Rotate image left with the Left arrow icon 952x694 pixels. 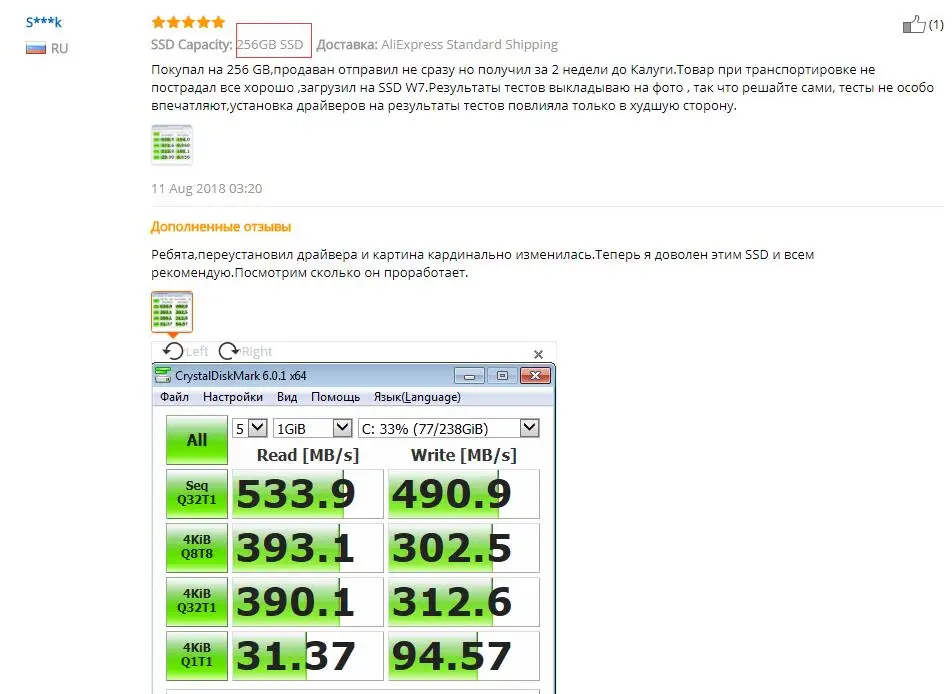click(173, 351)
